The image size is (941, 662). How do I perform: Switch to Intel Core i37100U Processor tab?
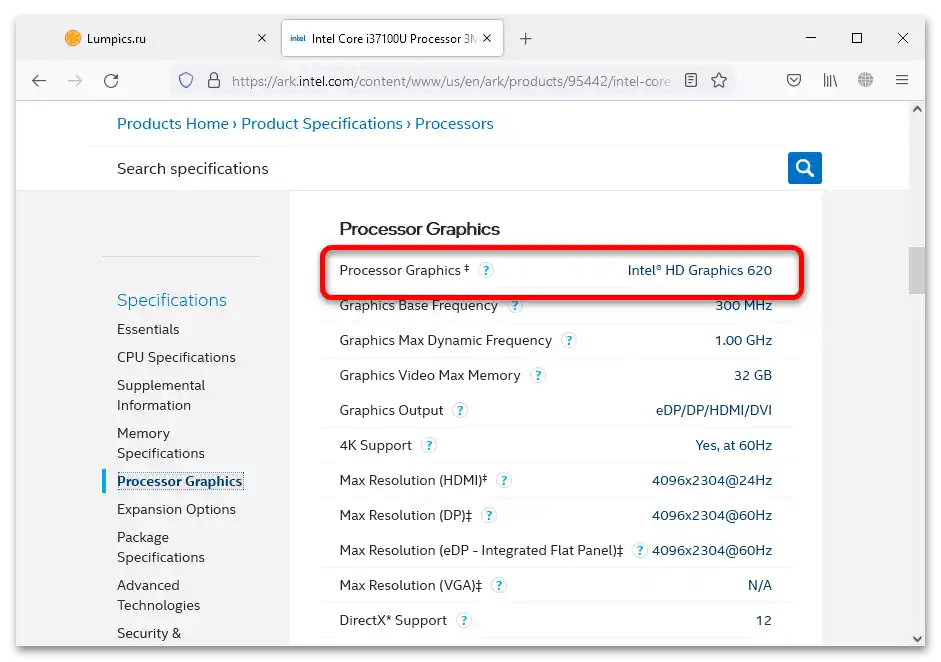pos(392,38)
